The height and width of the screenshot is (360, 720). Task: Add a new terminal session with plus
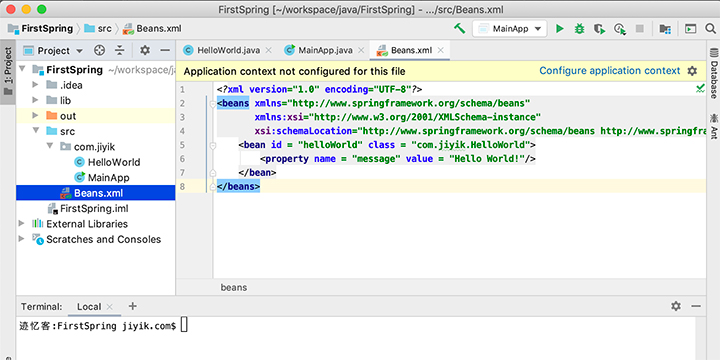click(x=132, y=306)
